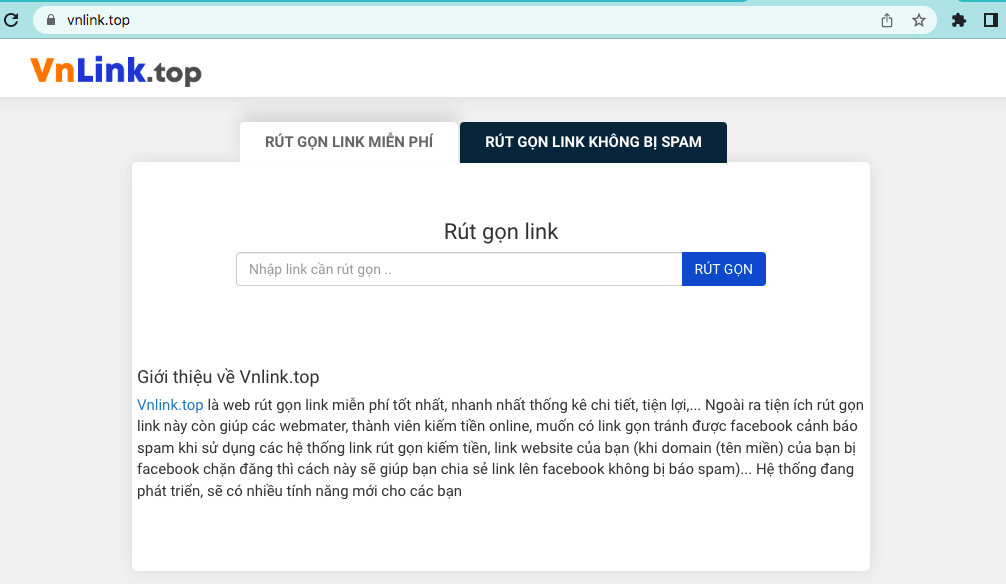Click empty space in the address bar
The width and height of the screenshot is (1006, 584).
[x=500, y=20]
